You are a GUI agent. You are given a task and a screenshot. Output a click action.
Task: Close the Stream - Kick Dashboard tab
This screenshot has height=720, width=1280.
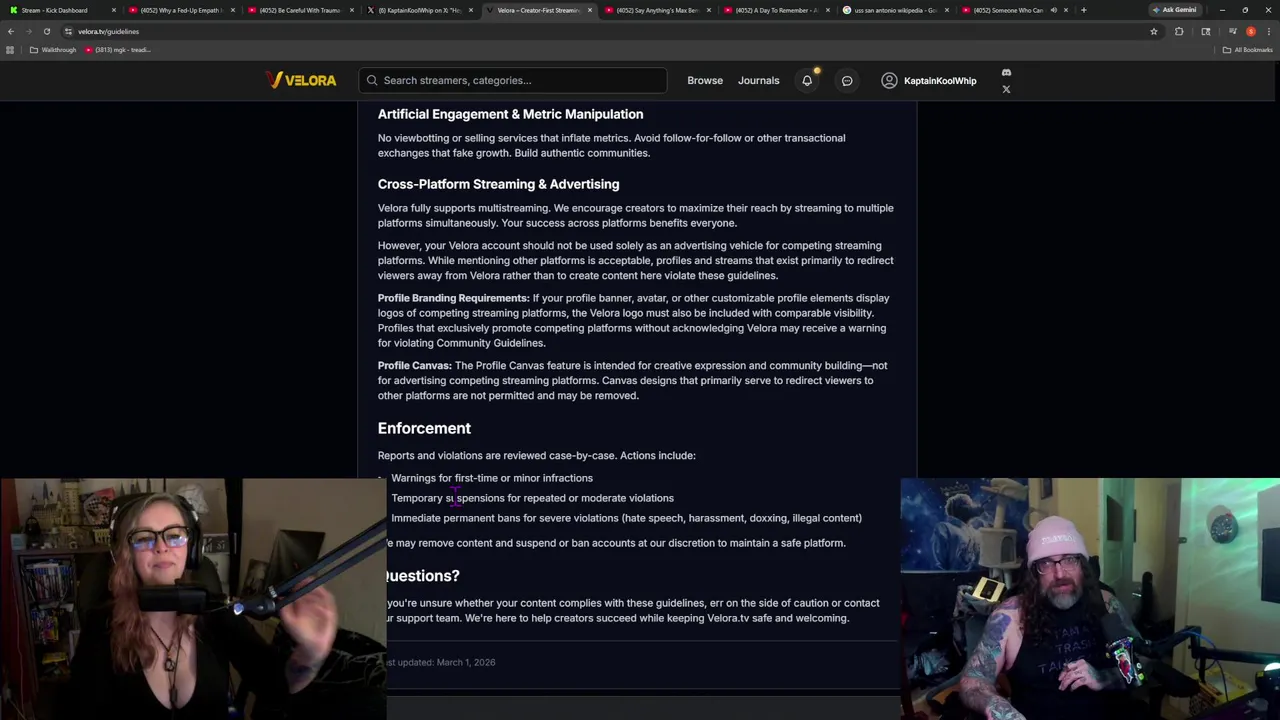click(113, 10)
